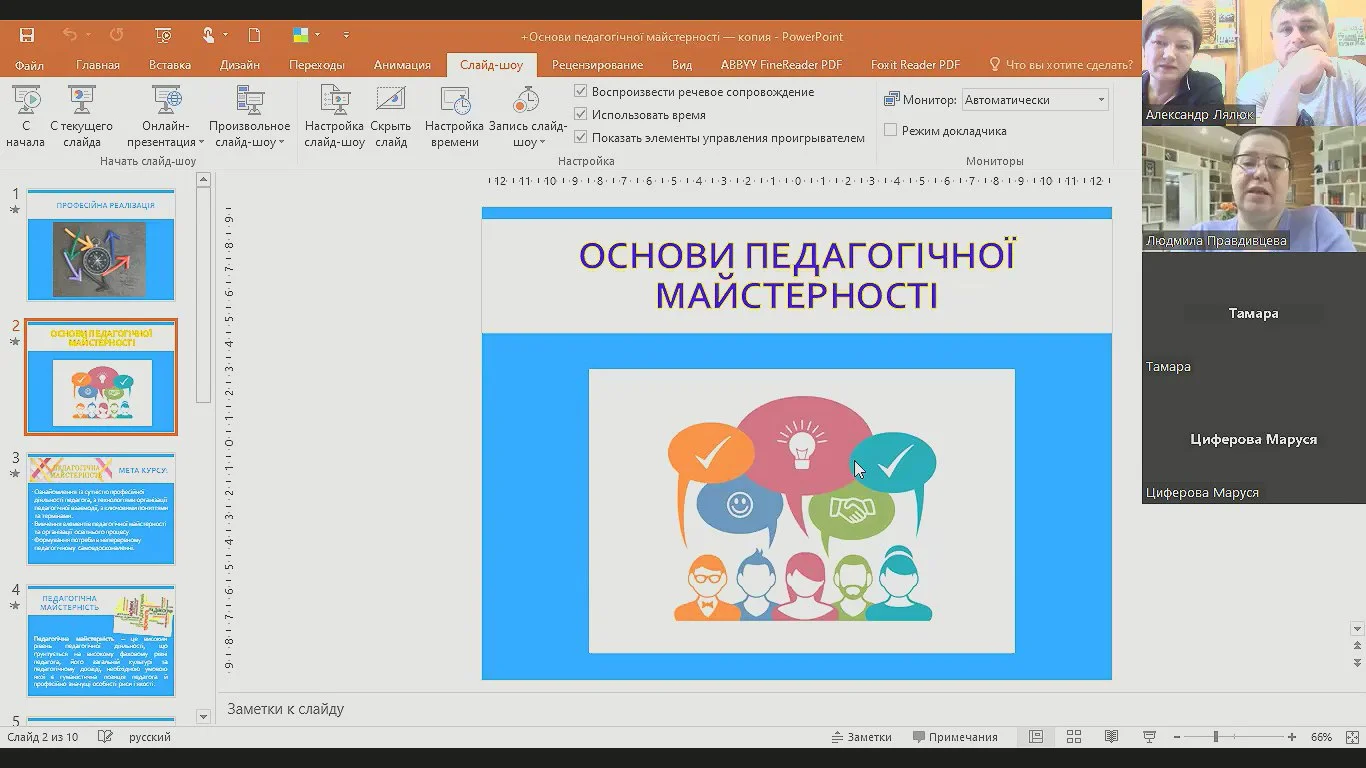Start from current slide 'С текущего слайда'
Viewport: 1366px width, 768px height.
(81, 116)
